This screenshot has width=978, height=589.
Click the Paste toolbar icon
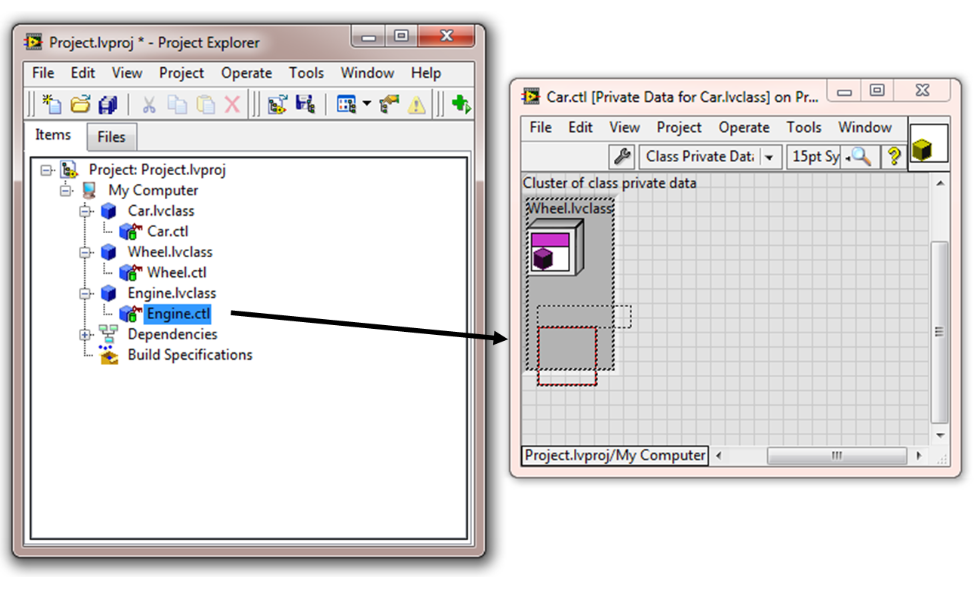(x=205, y=104)
